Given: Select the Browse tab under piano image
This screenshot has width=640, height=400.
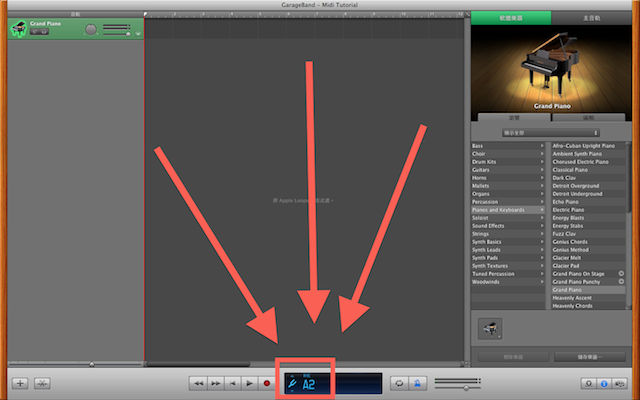Looking at the screenshot, I should coord(514,118).
